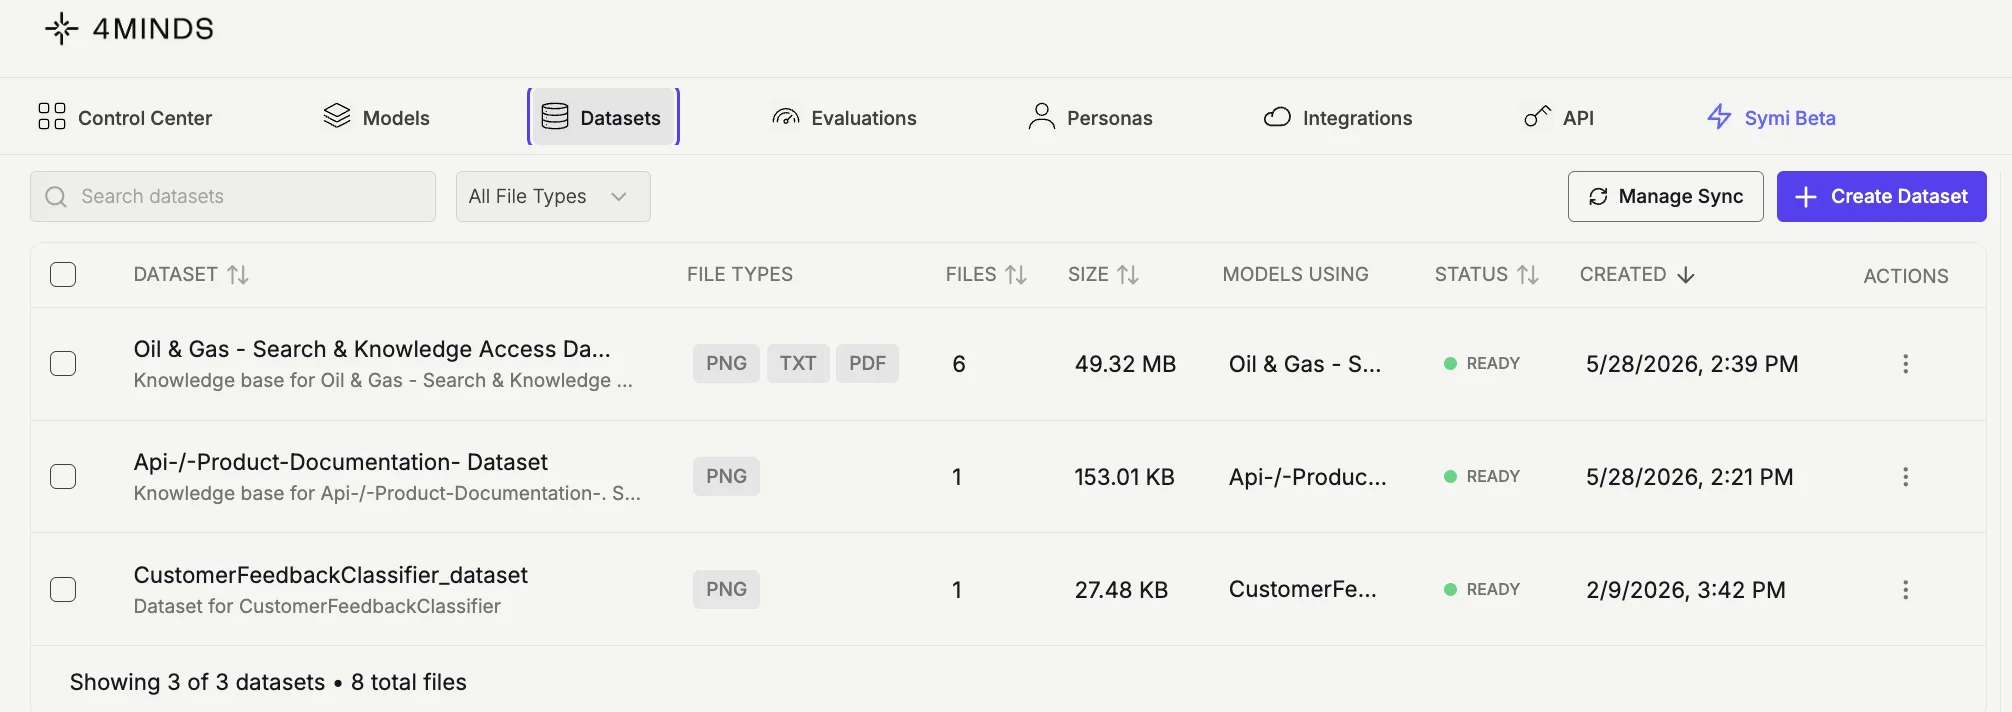
Task: Switch to the Models tab
Action: click(x=377, y=117)
